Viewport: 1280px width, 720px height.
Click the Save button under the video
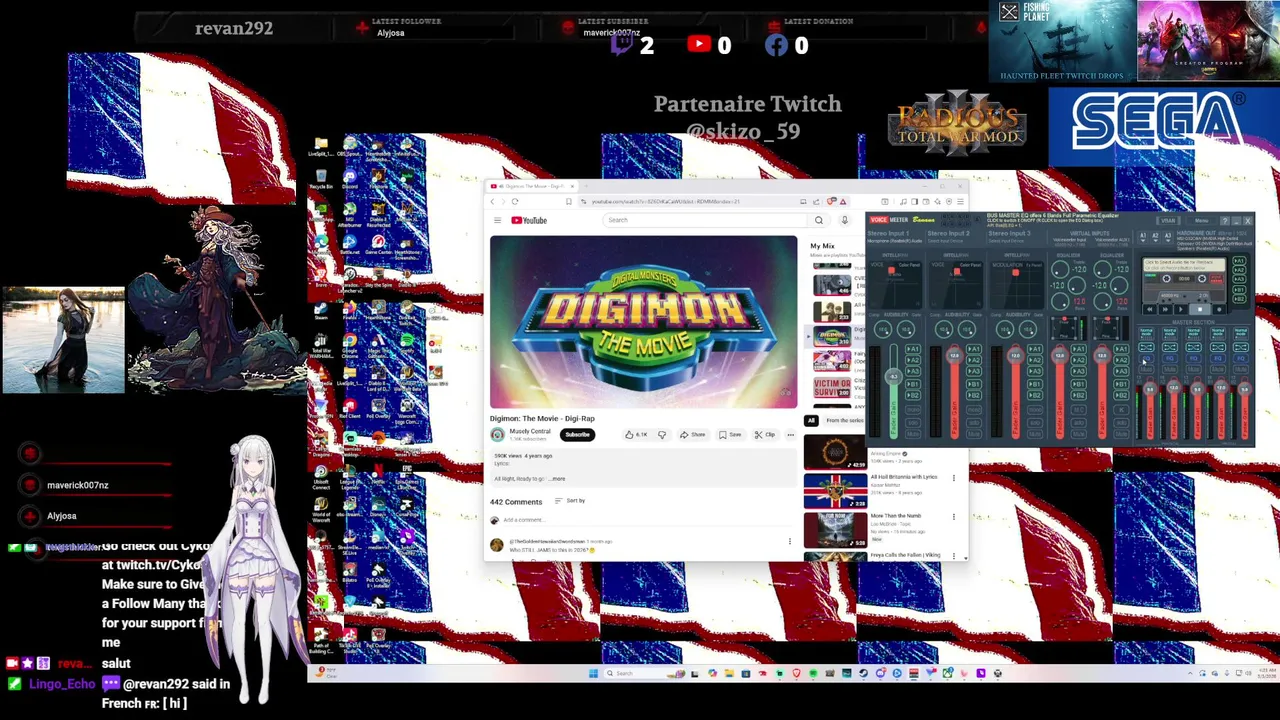(x=730, y=435)
